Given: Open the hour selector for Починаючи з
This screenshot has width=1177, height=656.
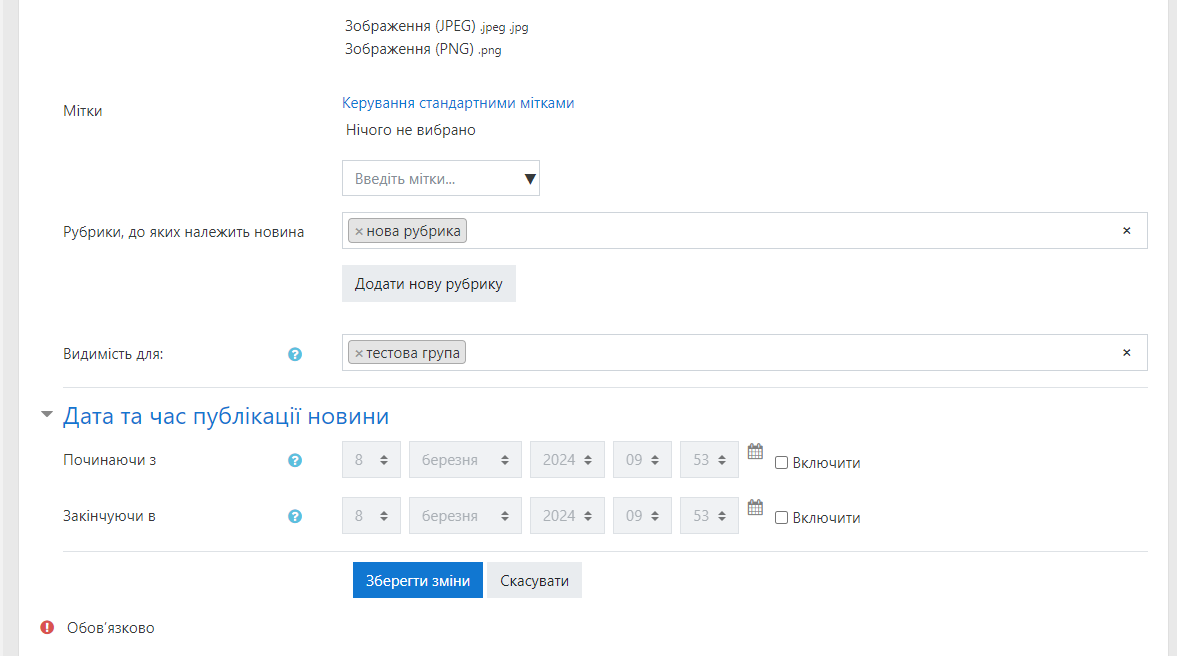Looking at the screenshot, I should click(x=643, y=459).
